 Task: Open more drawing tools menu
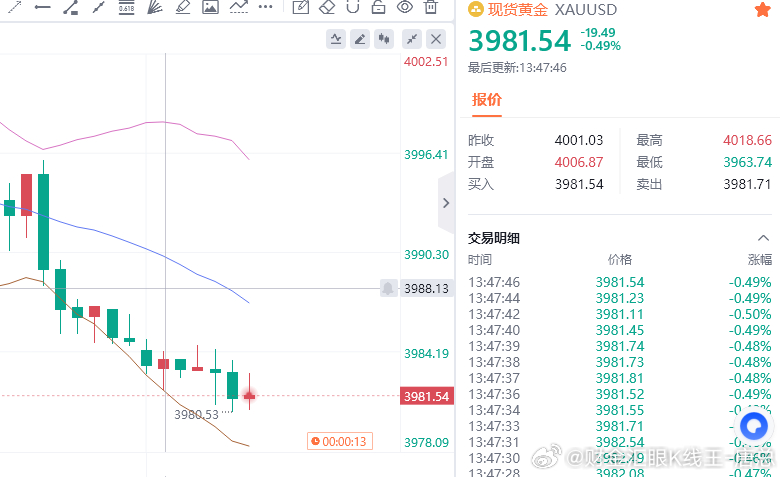coord(266,6)
